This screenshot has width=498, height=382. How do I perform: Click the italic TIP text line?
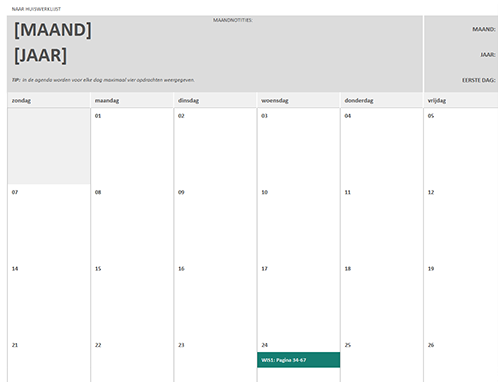click(x=103, y=80)
